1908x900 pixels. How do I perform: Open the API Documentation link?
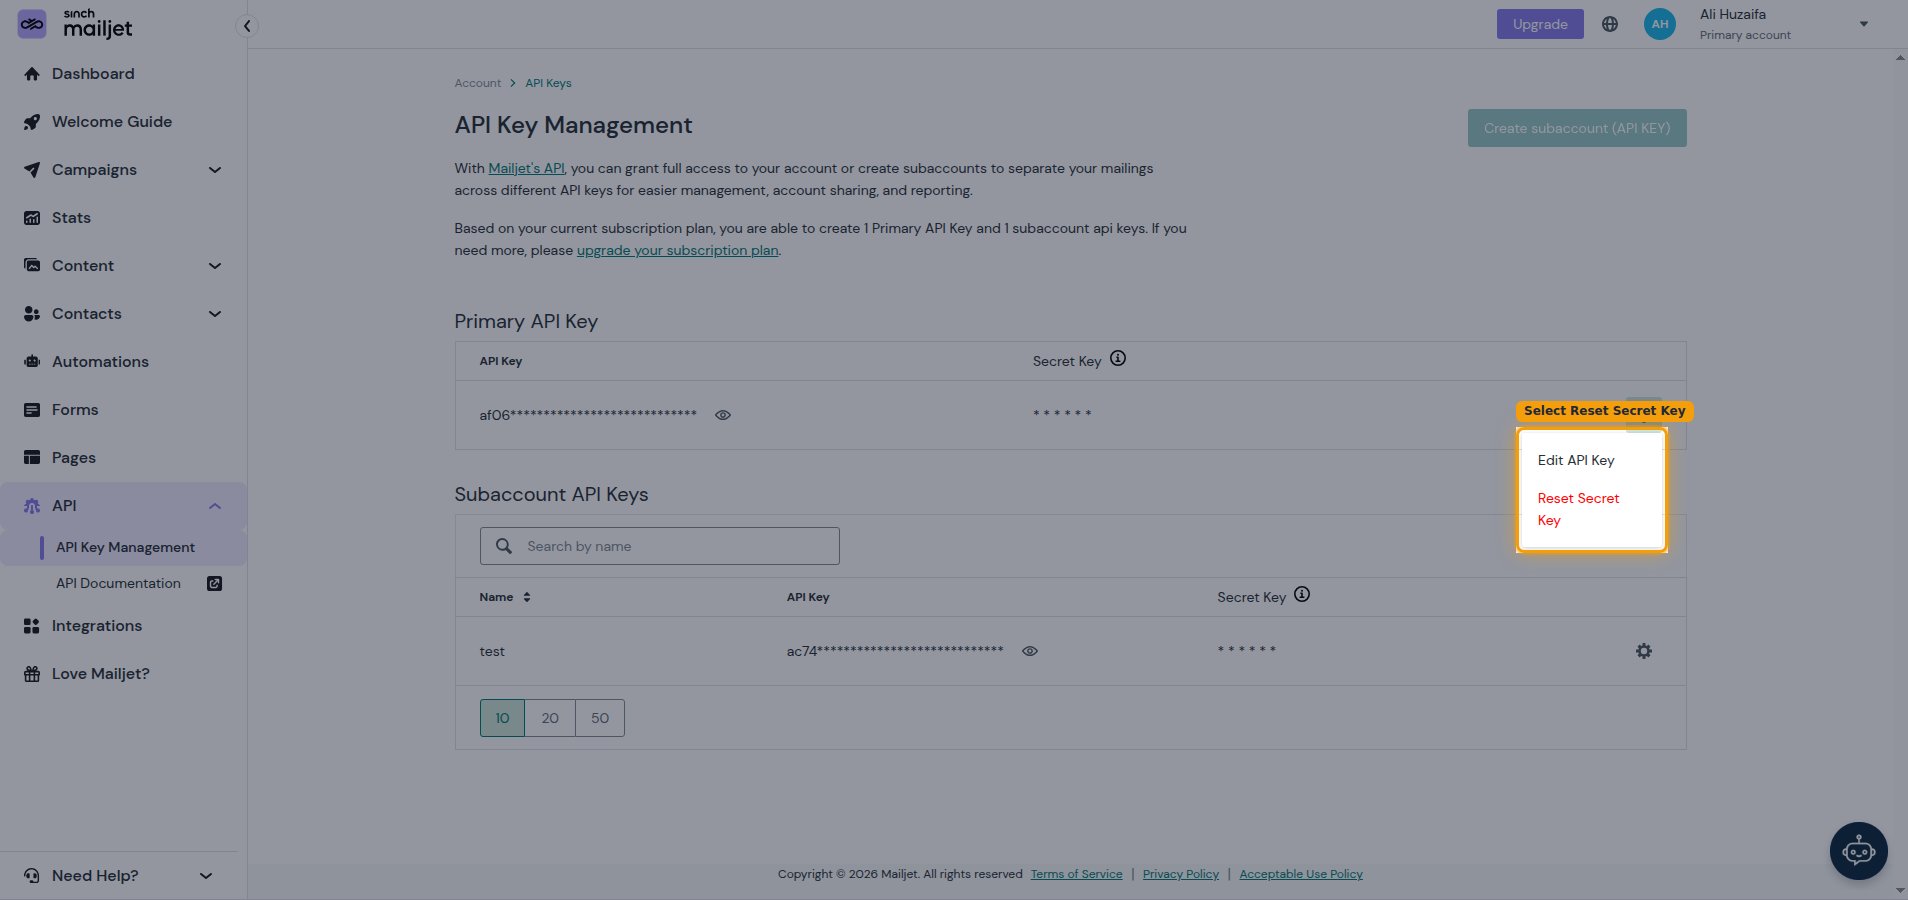pos(118,583)
